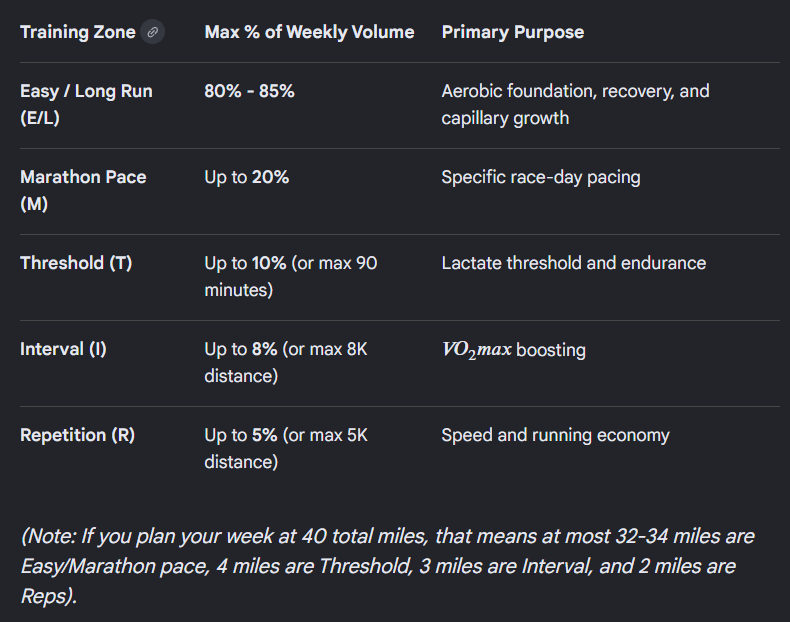Select the Easy / Long Run (E/L) cell
Screen dimensions: 790x622
tap(86, 104)
